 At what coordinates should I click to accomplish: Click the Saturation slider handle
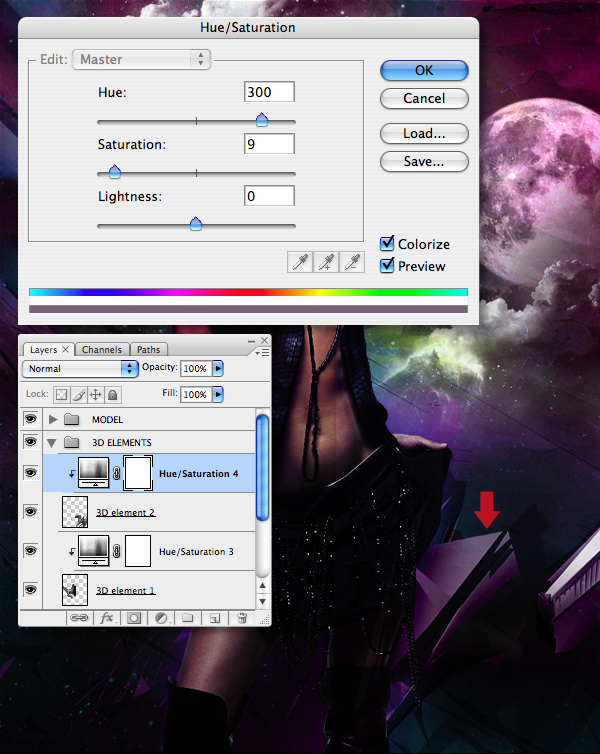pyautogui.click(x=114, y=171)
